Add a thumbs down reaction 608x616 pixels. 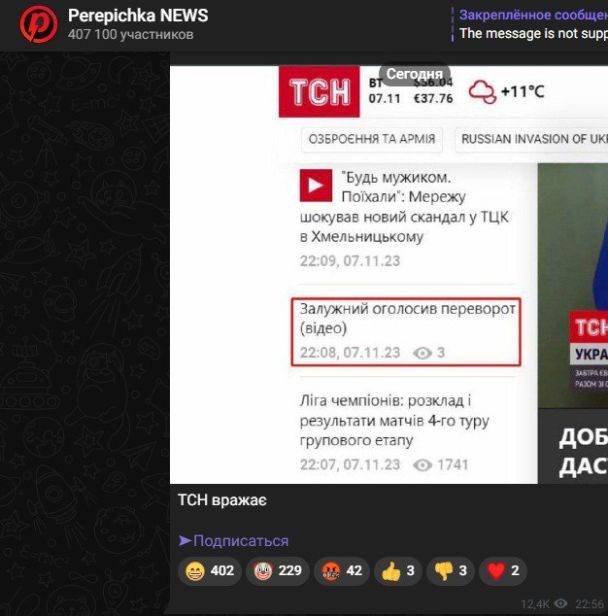pyautogui.click(x=449, y=571)
